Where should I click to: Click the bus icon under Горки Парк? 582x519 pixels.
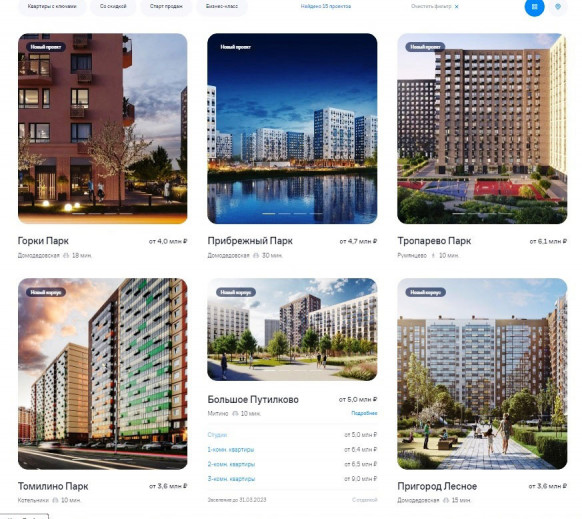66,255
